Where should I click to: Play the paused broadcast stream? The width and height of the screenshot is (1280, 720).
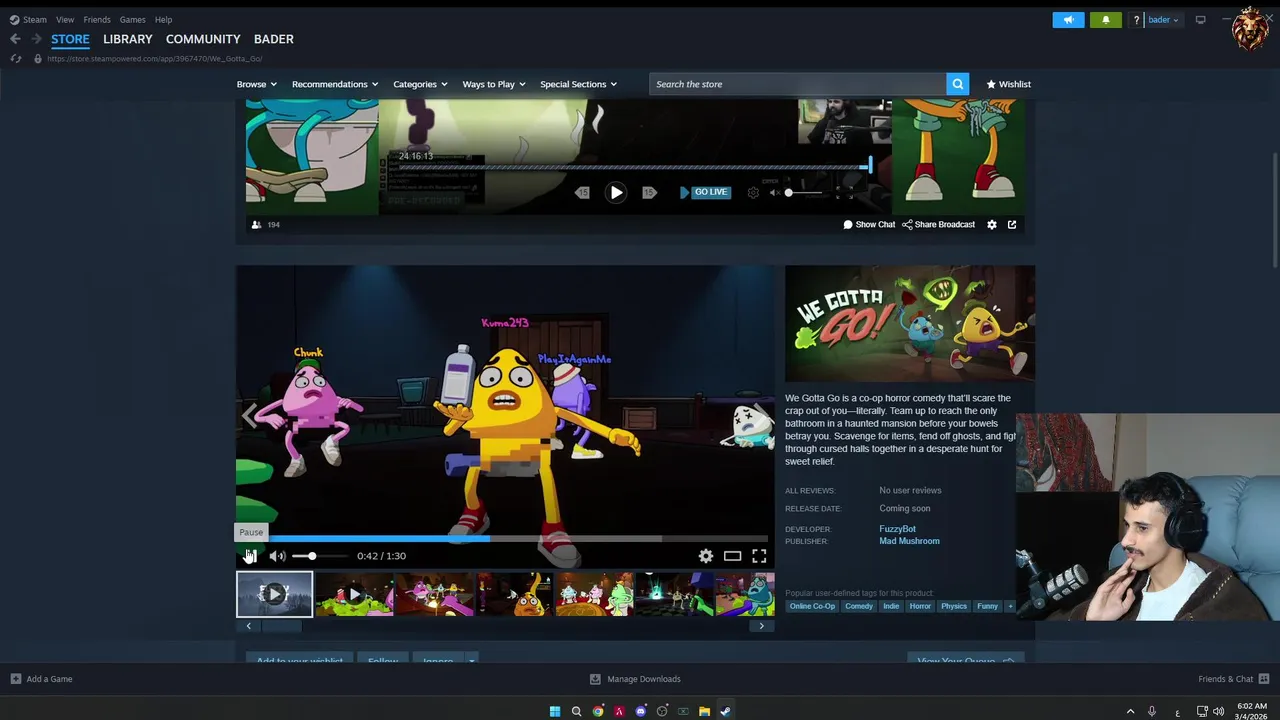[616, 192]
